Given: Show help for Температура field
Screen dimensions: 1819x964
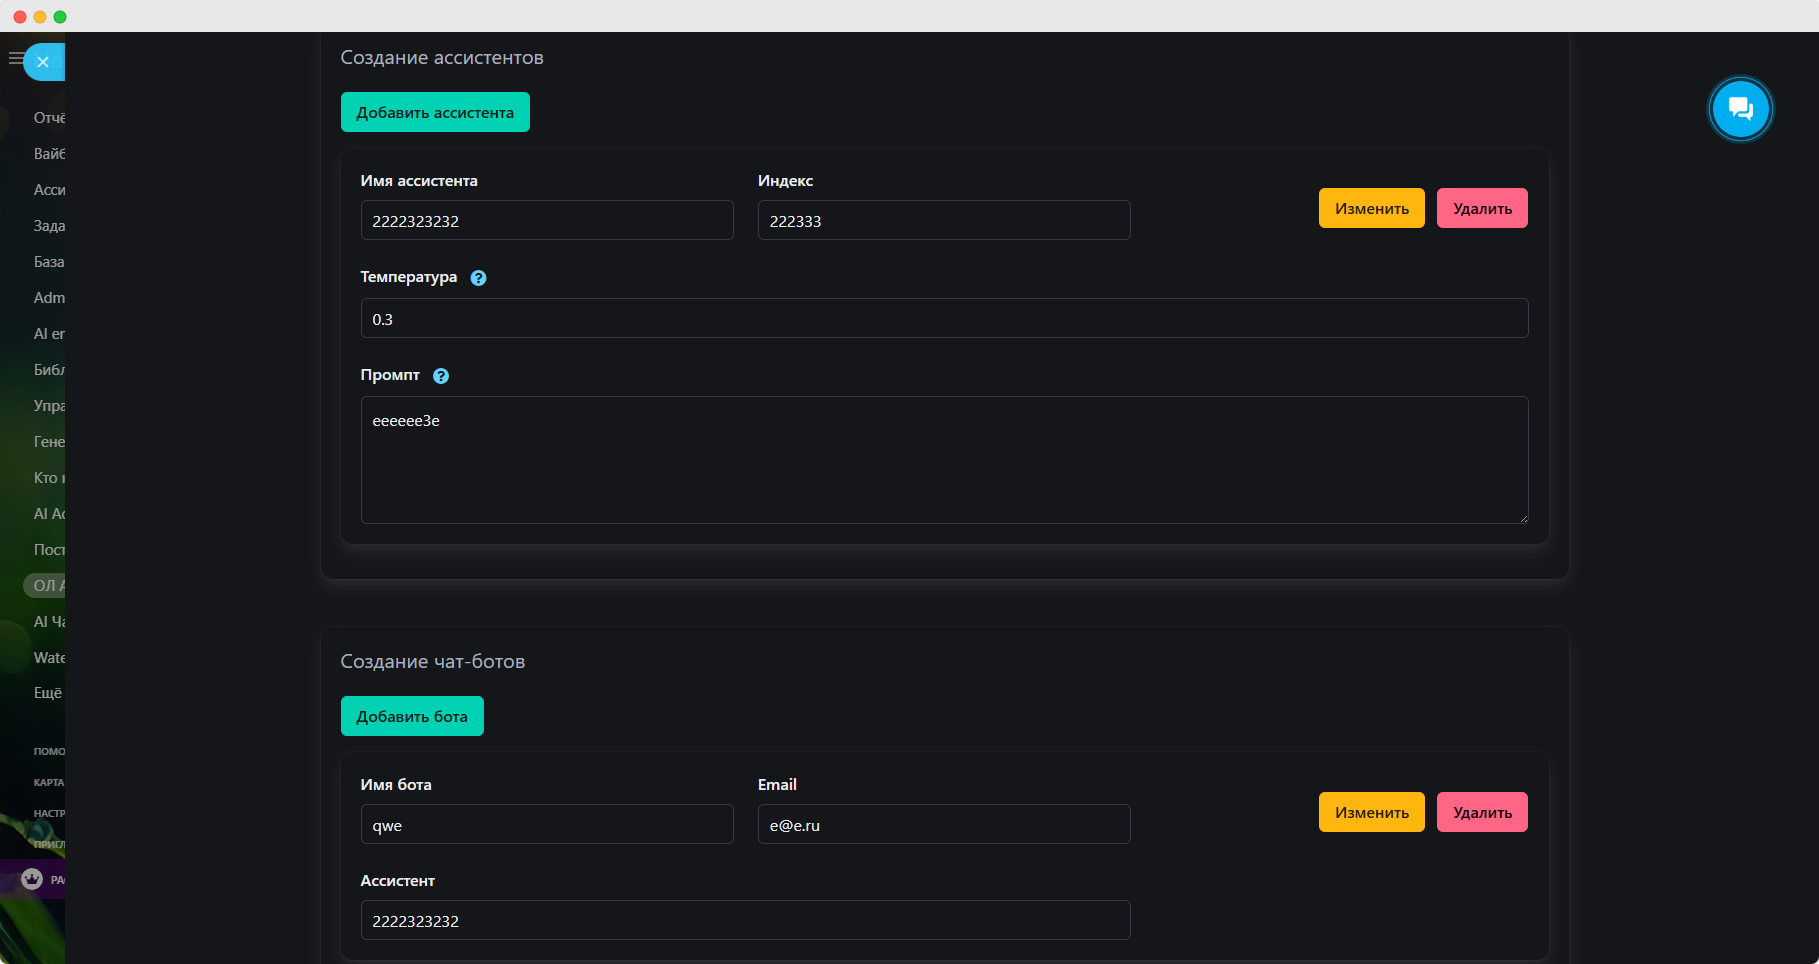Looking at the screenshot, I should coord(478,278).
